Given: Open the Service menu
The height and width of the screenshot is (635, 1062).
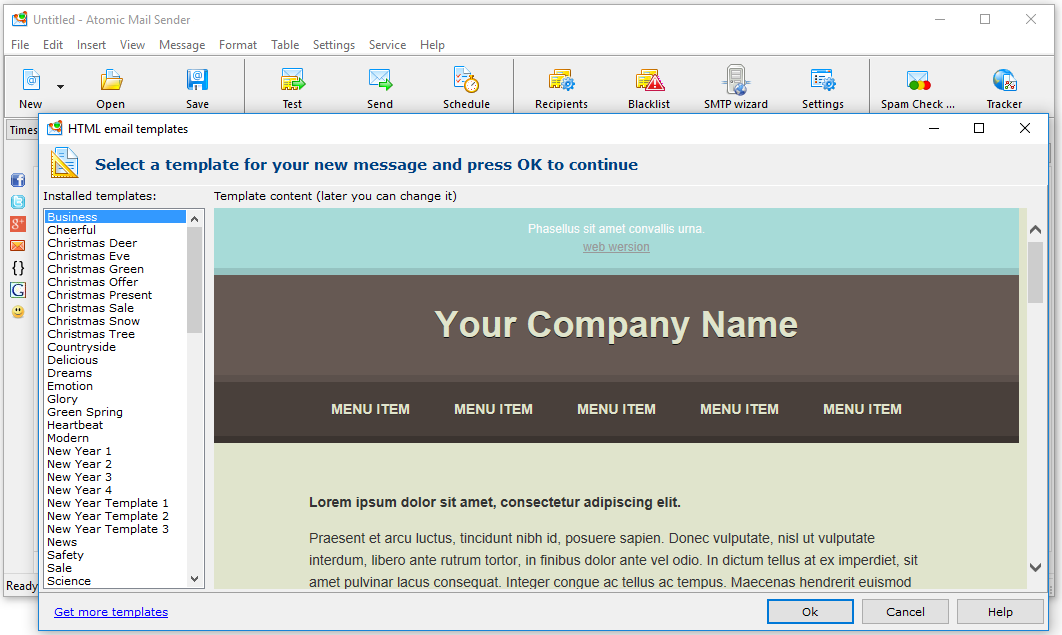Looking at the screenshot, I should tap(387, 45).
